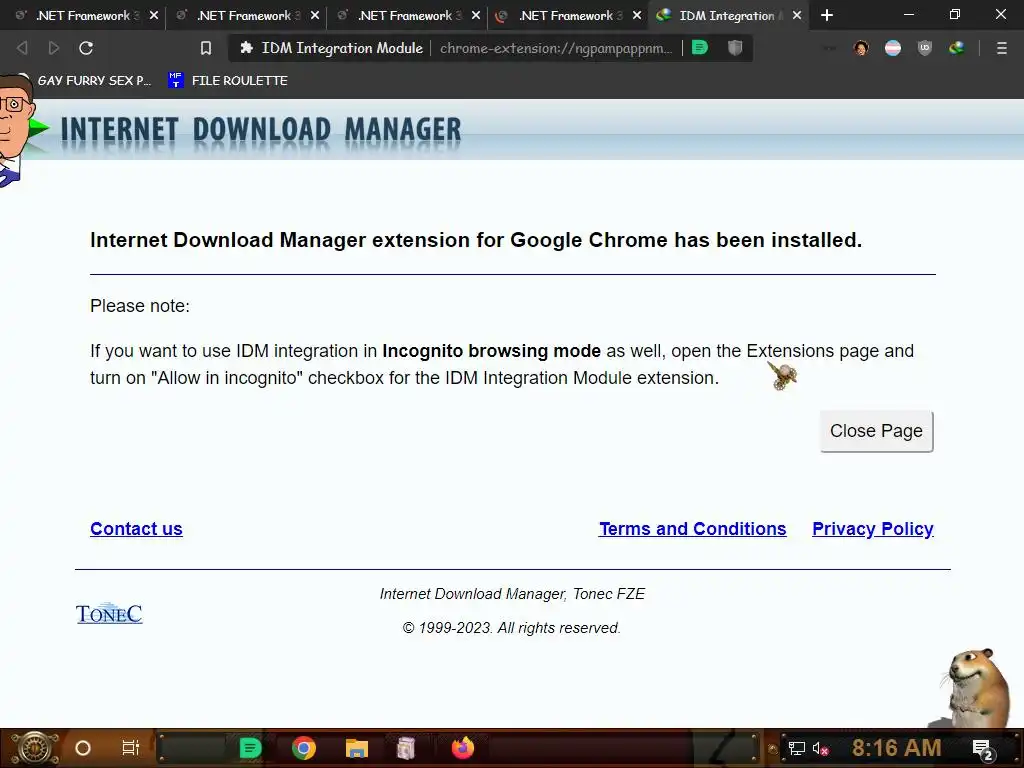Click the "© 1999-2023. All rights reserved." text
Image resolution: width=1024 pixels, height=768 pixels.
pyautogui.click(x=511, y=628)
